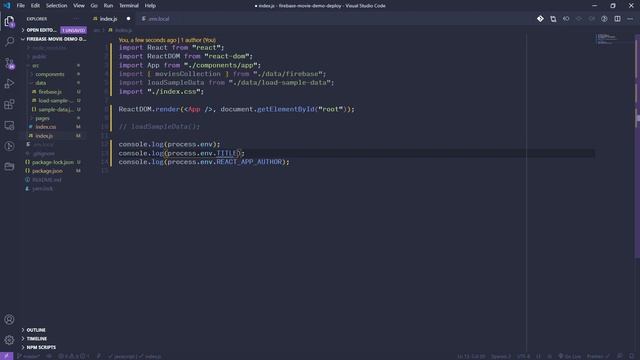
Task: Click the Go Live status bar button
Action: point(570,356)
